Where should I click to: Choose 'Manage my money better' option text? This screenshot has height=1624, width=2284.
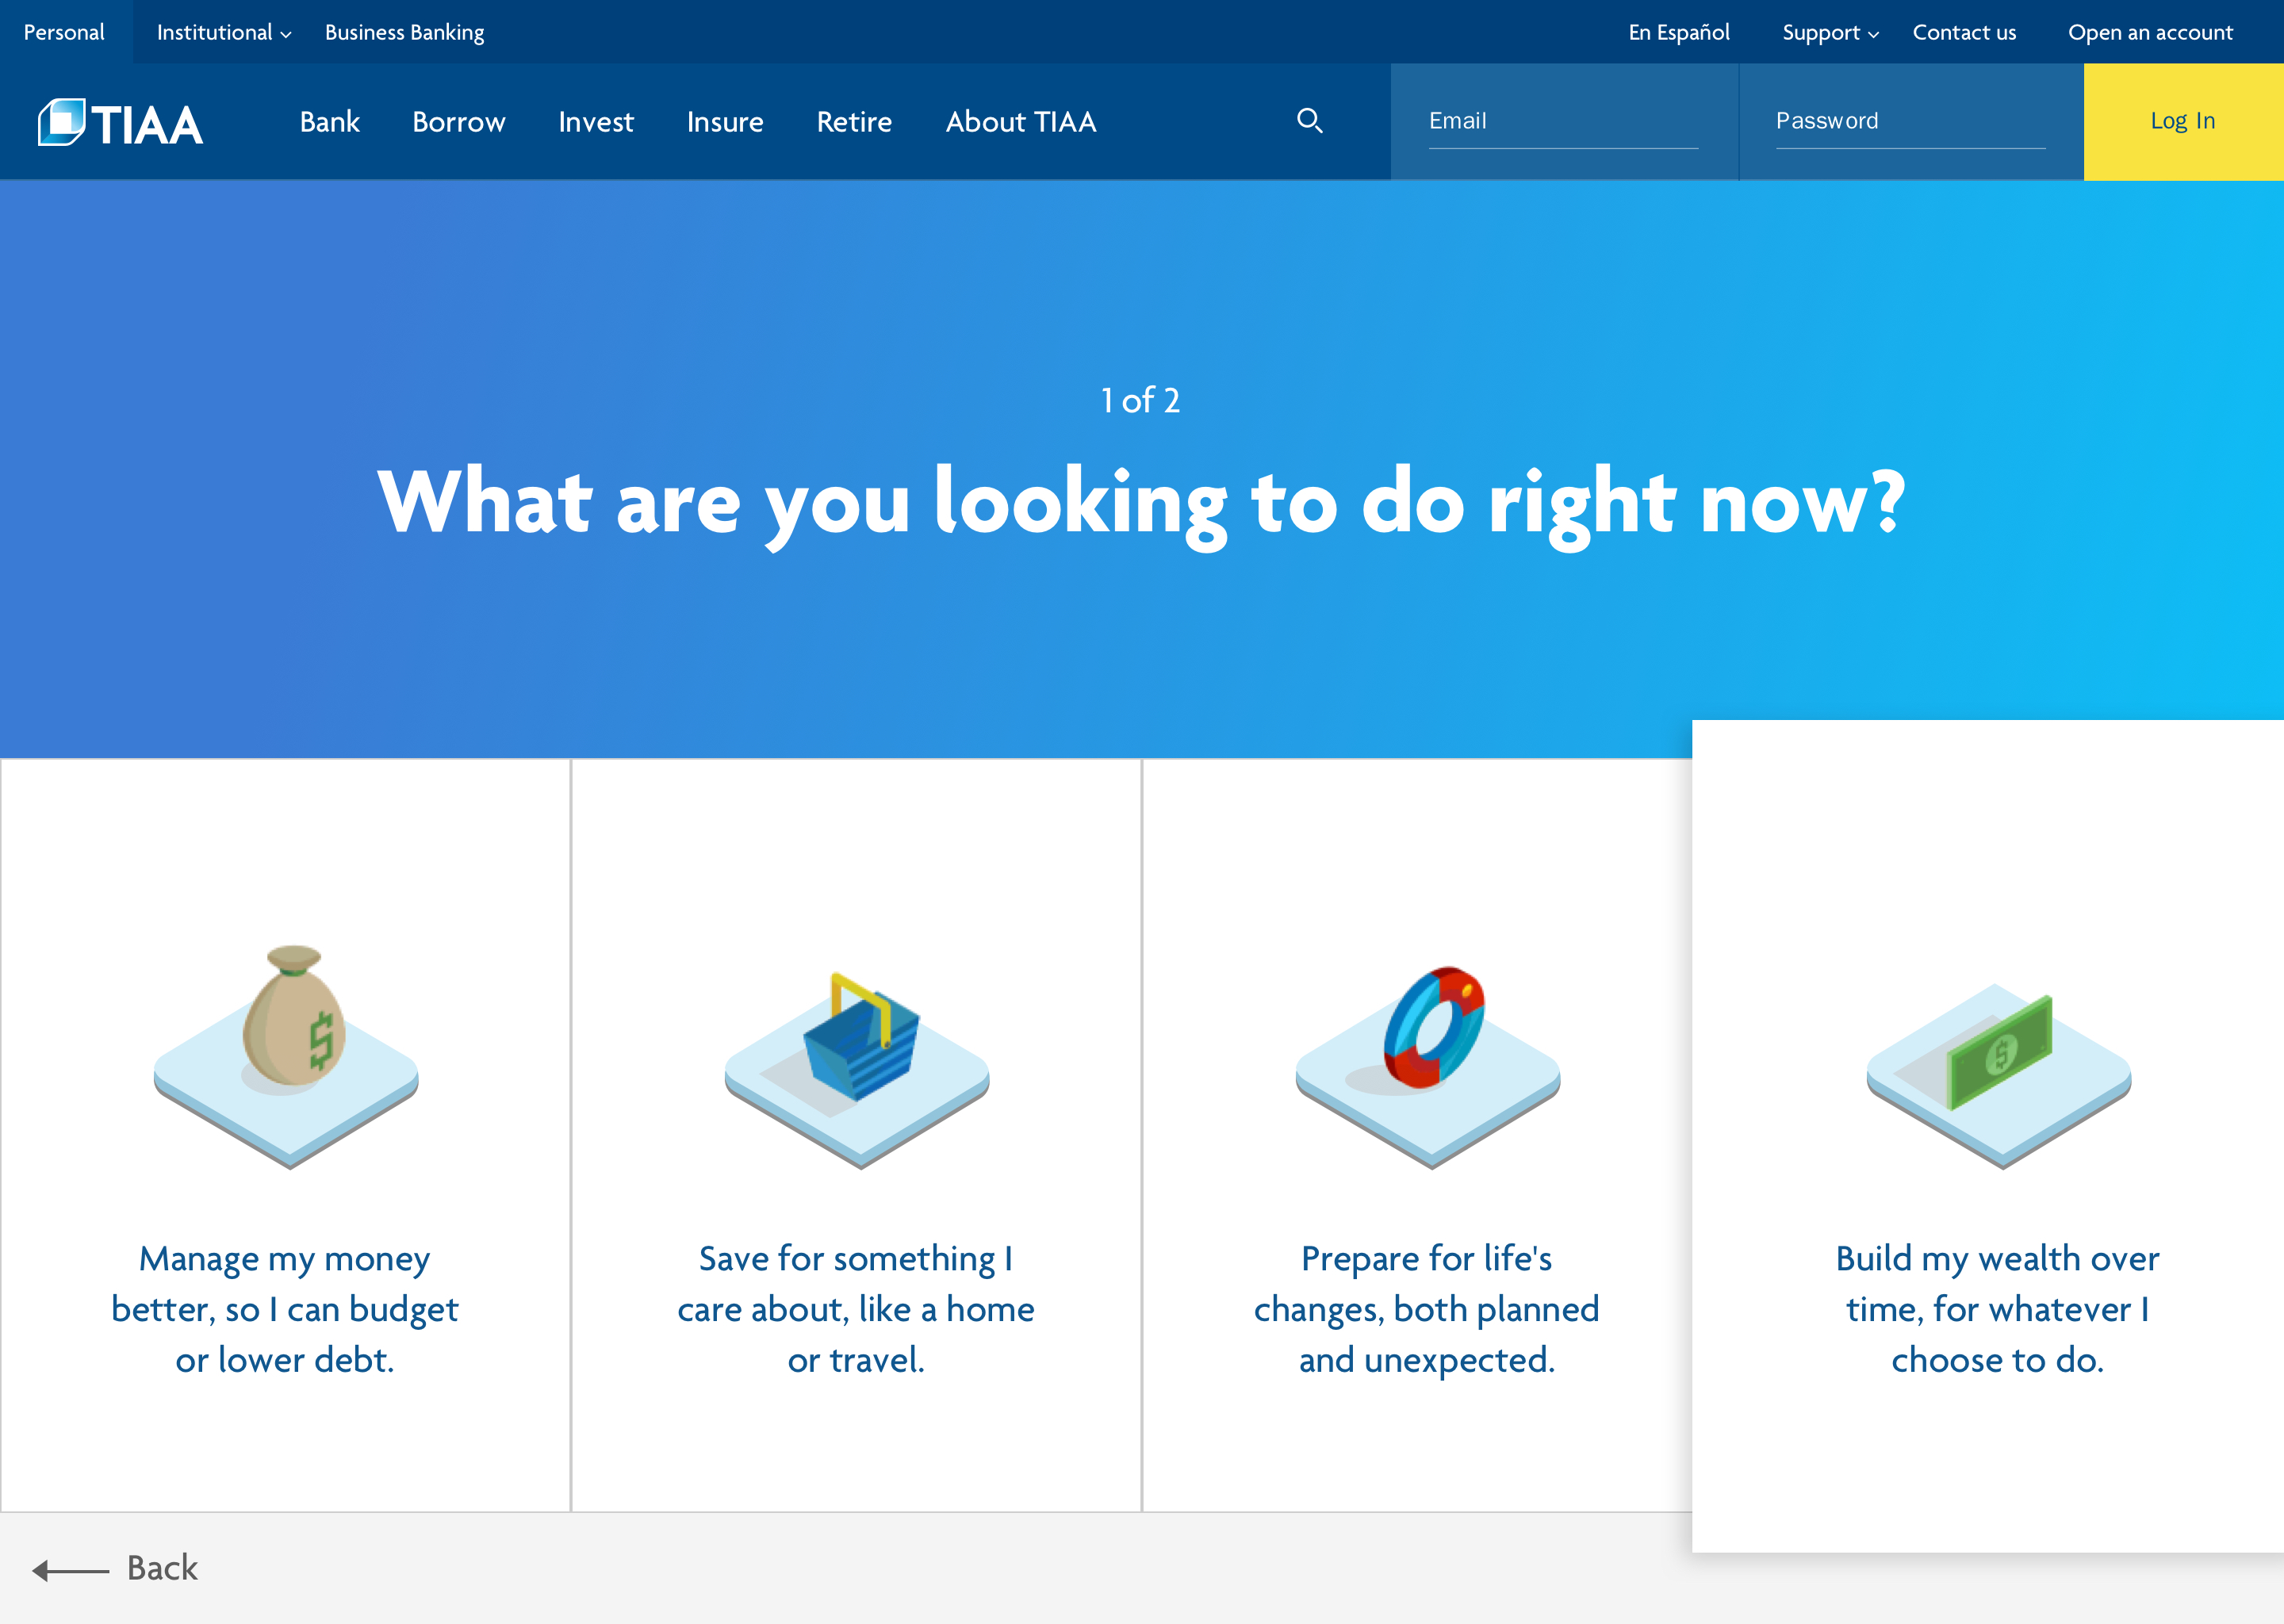click(x=285, y=1309)
